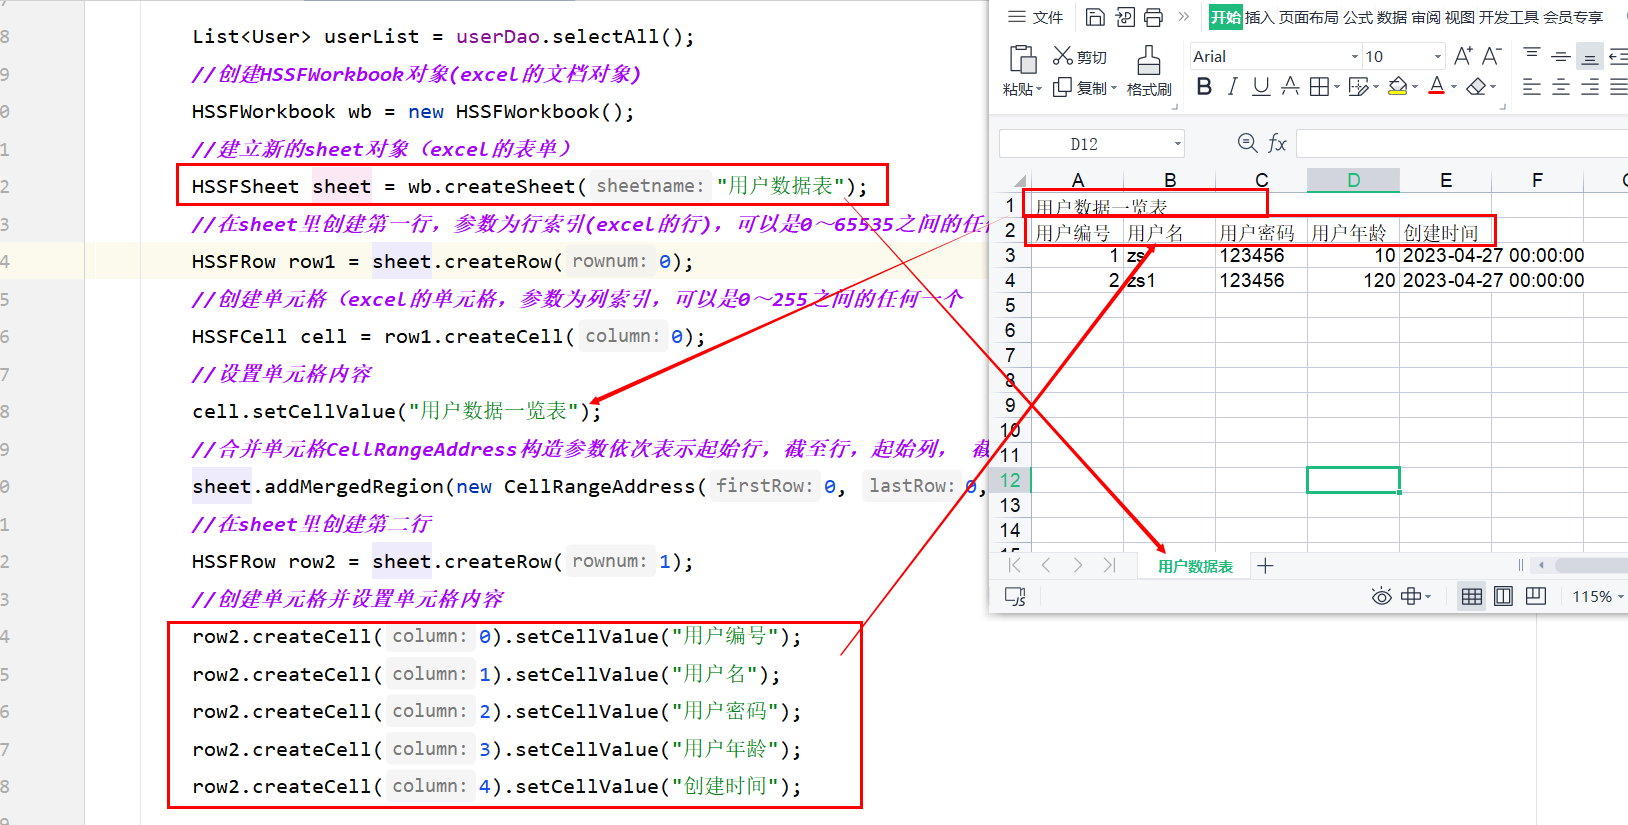
Task: Click the reading mode crosshair icon
Action: 1411,597
